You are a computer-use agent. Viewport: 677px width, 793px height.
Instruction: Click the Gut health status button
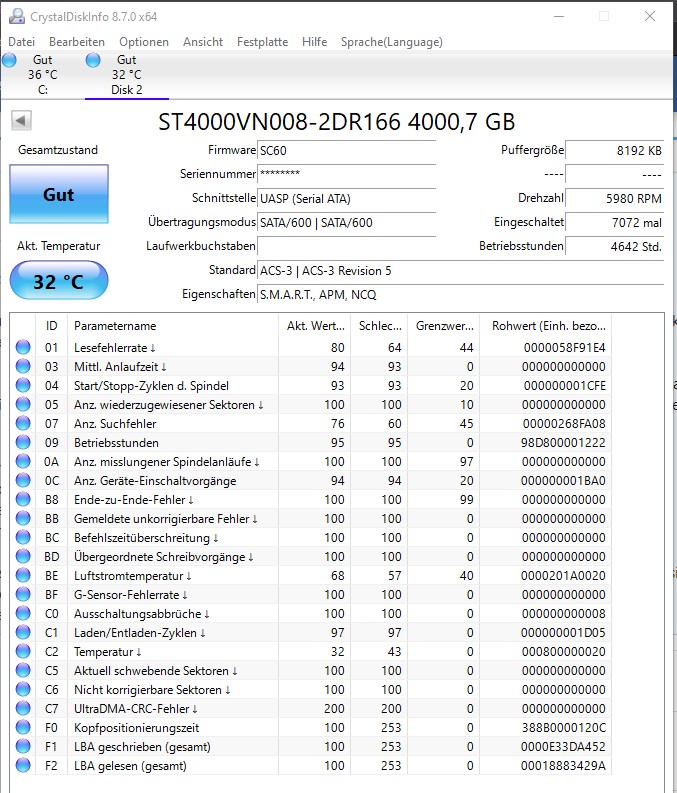click(59, 194)
